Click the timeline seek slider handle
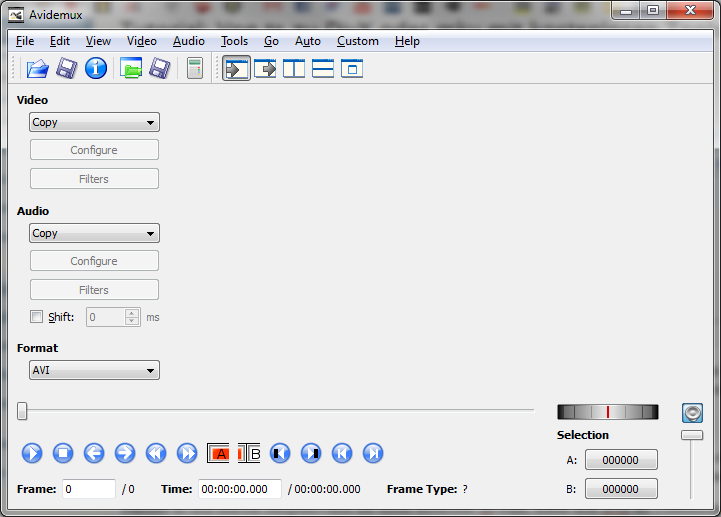Viewport: 721px width, 517px height. click(x=22, y=411)
